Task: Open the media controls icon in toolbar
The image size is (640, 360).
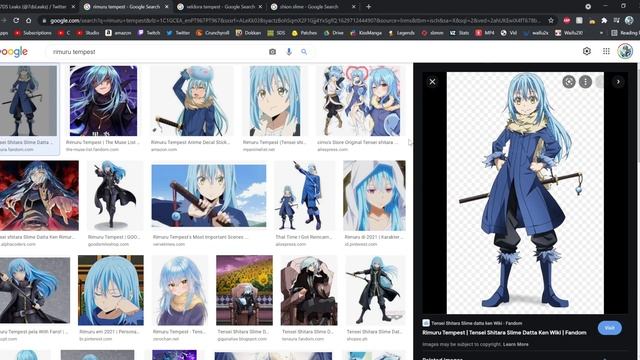Action: (616, 20)
